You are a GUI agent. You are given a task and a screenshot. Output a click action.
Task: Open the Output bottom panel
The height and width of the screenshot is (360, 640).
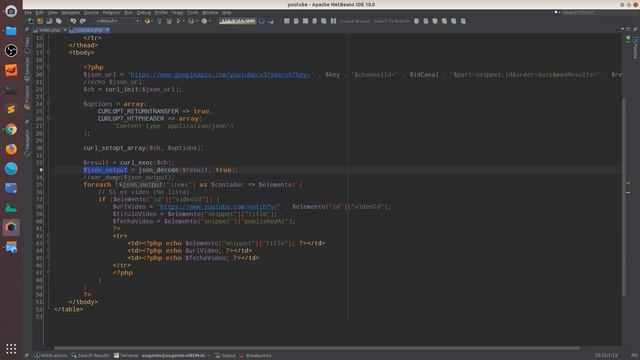click(225, 356)
